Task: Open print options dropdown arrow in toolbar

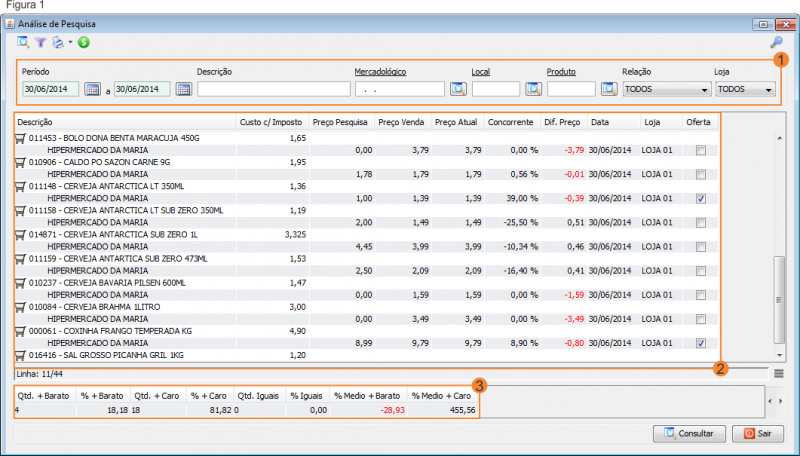Action: pyautogui.click(x=69, y=43)
